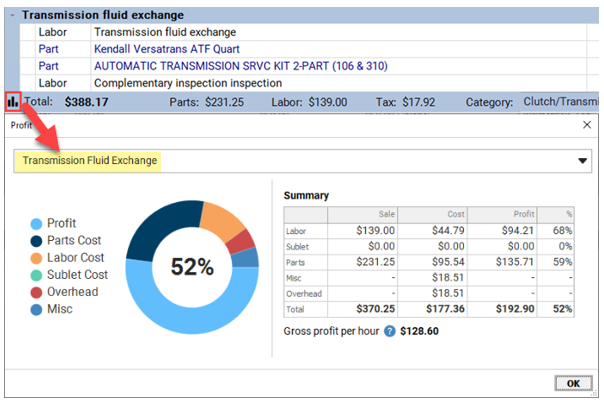604x400 pixels.
Task: Click the Parts Cost legend dot
Action: click(36, 241)
